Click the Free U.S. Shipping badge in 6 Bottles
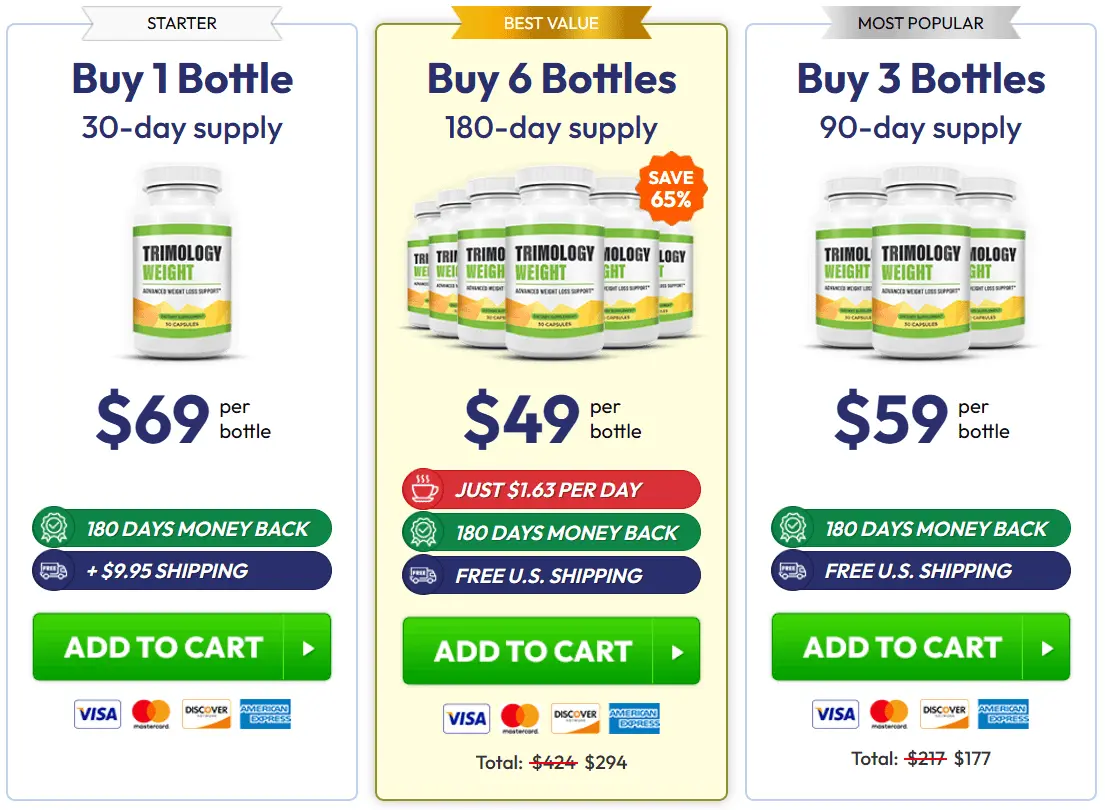This screenshot has width=1105, height=810. tap(551, 575)
